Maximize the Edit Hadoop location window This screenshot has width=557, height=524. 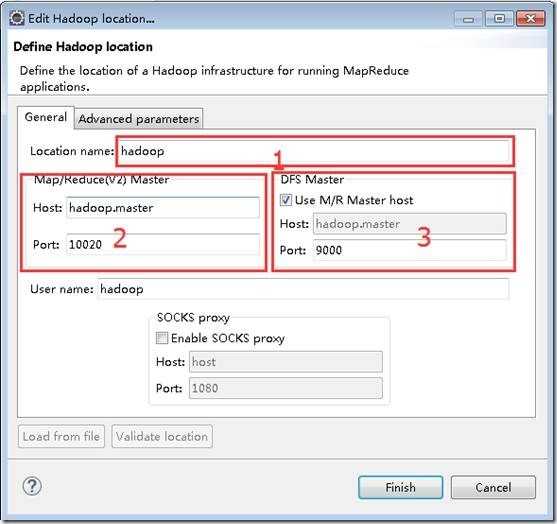pyautogui.click(x=499, y=19)
